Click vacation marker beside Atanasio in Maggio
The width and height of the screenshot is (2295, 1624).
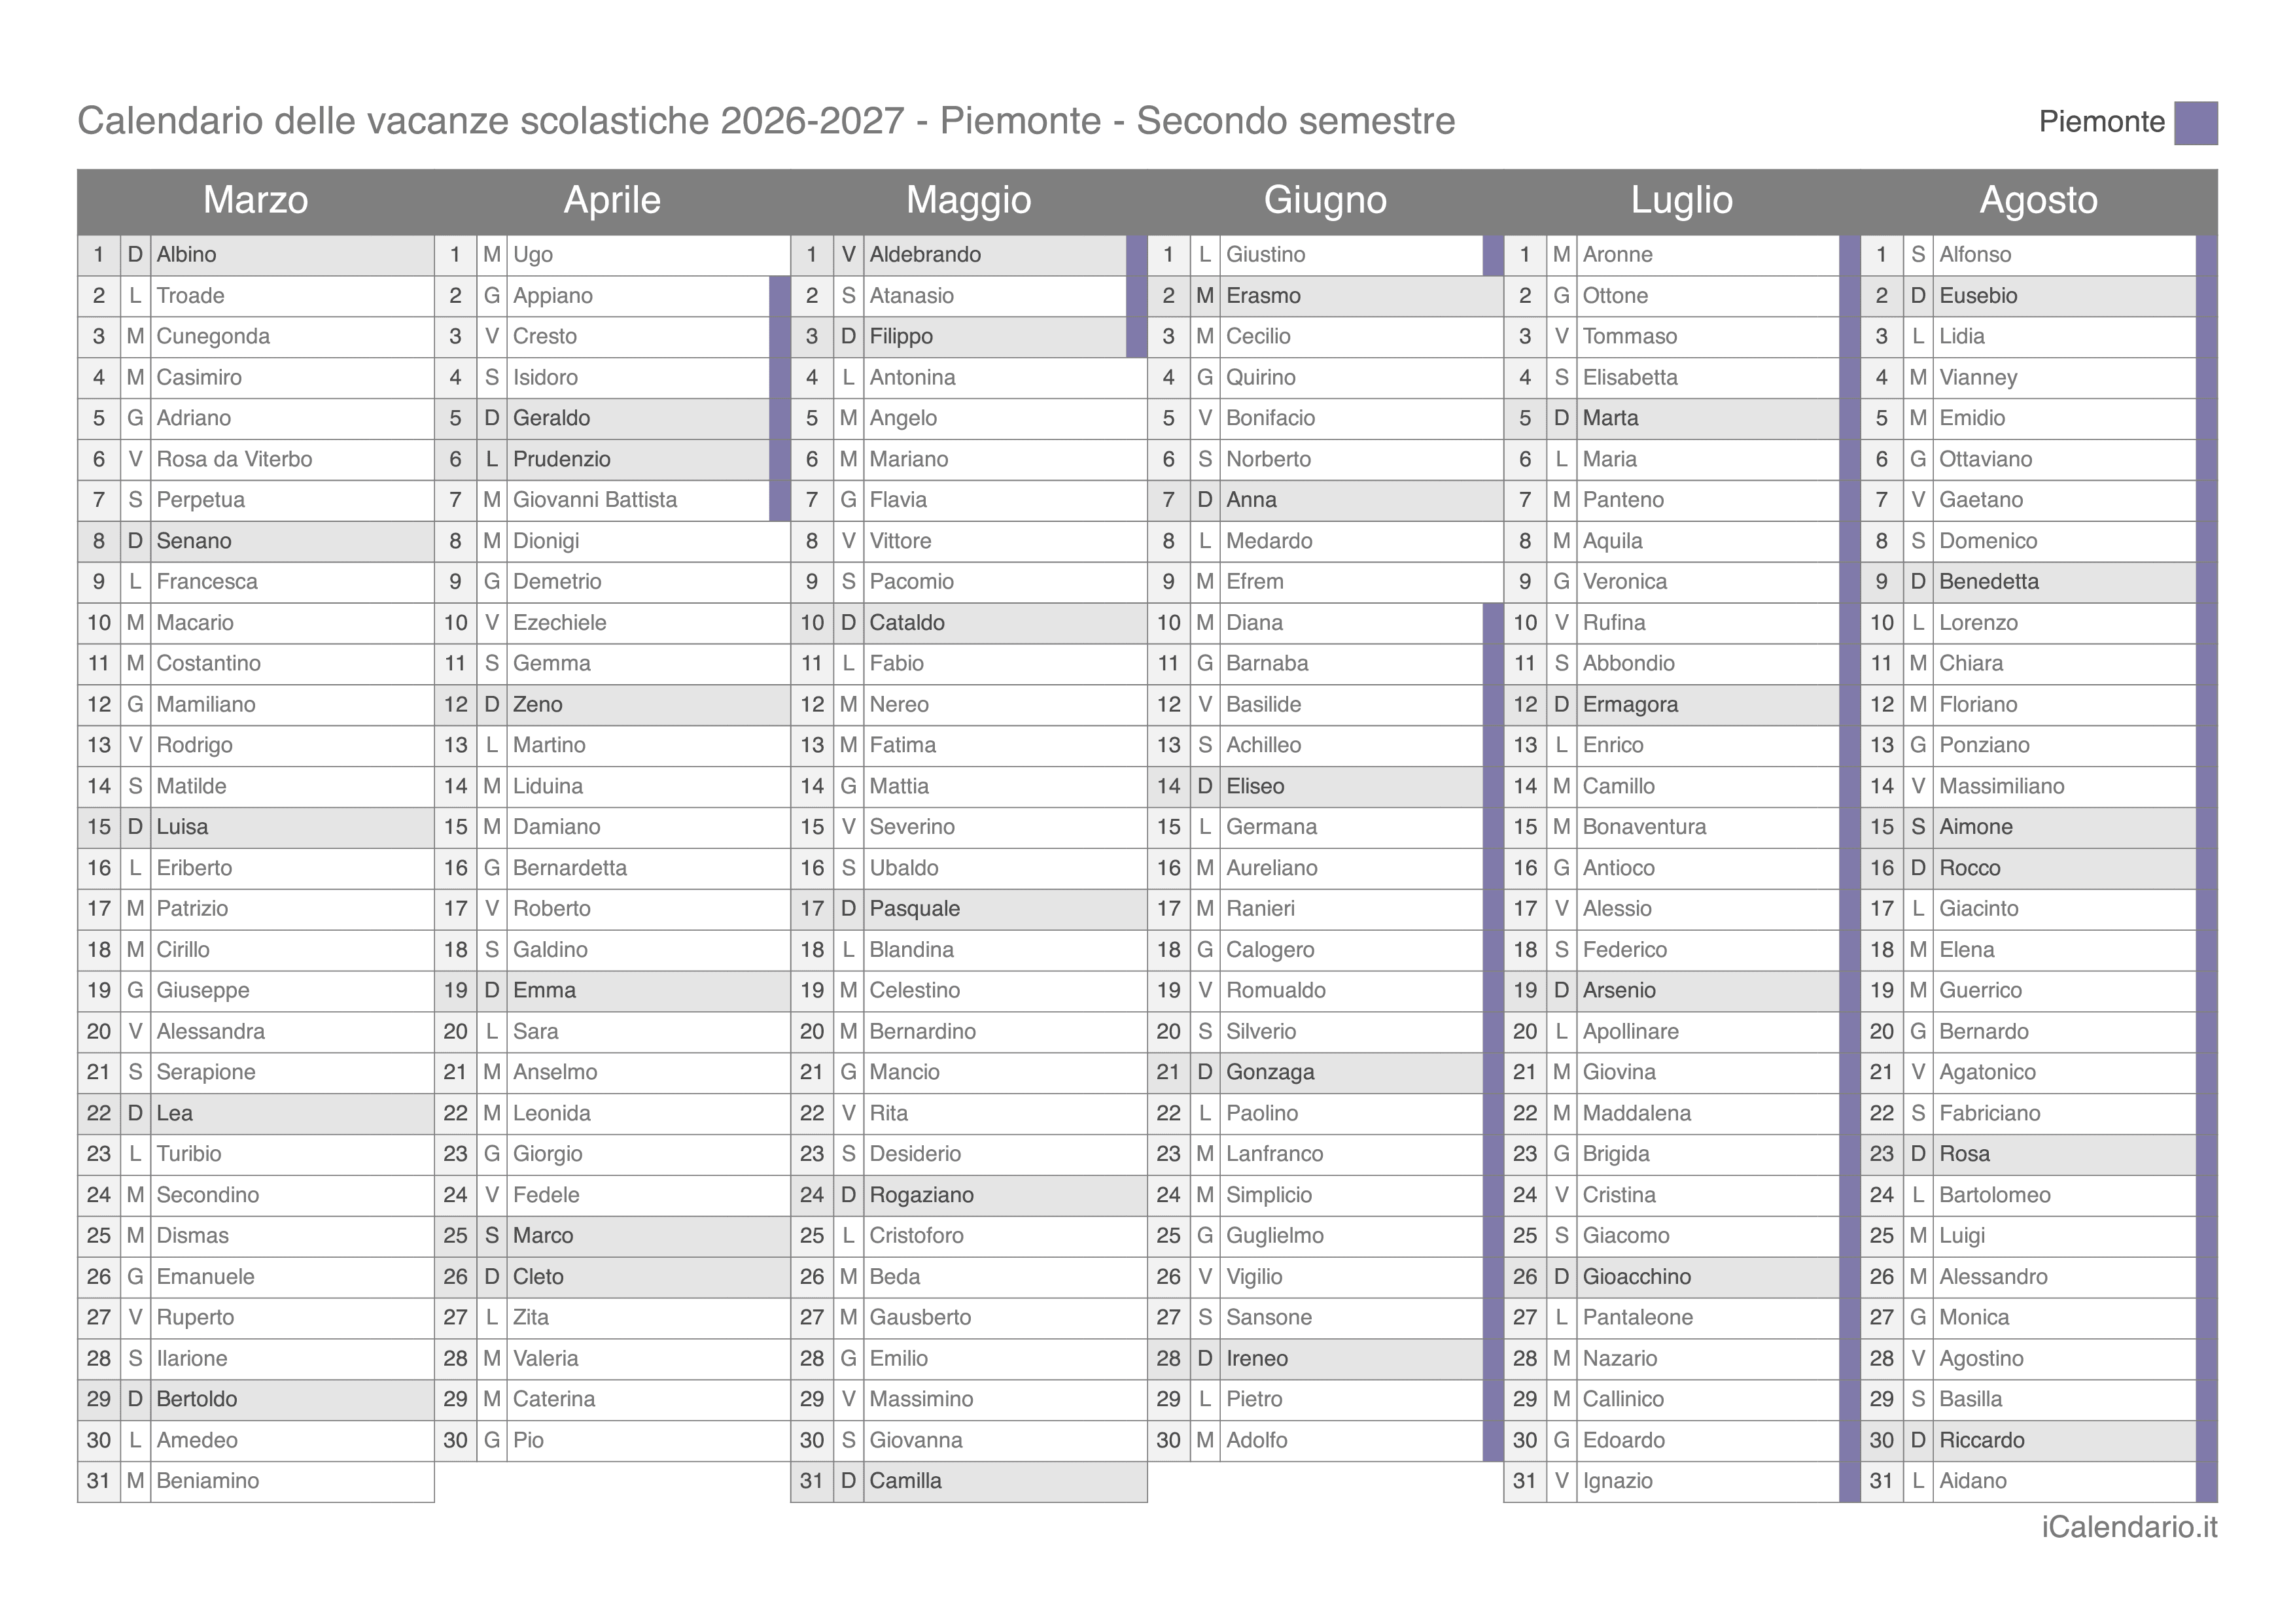pyautogui.click(x=1137, y=296)
